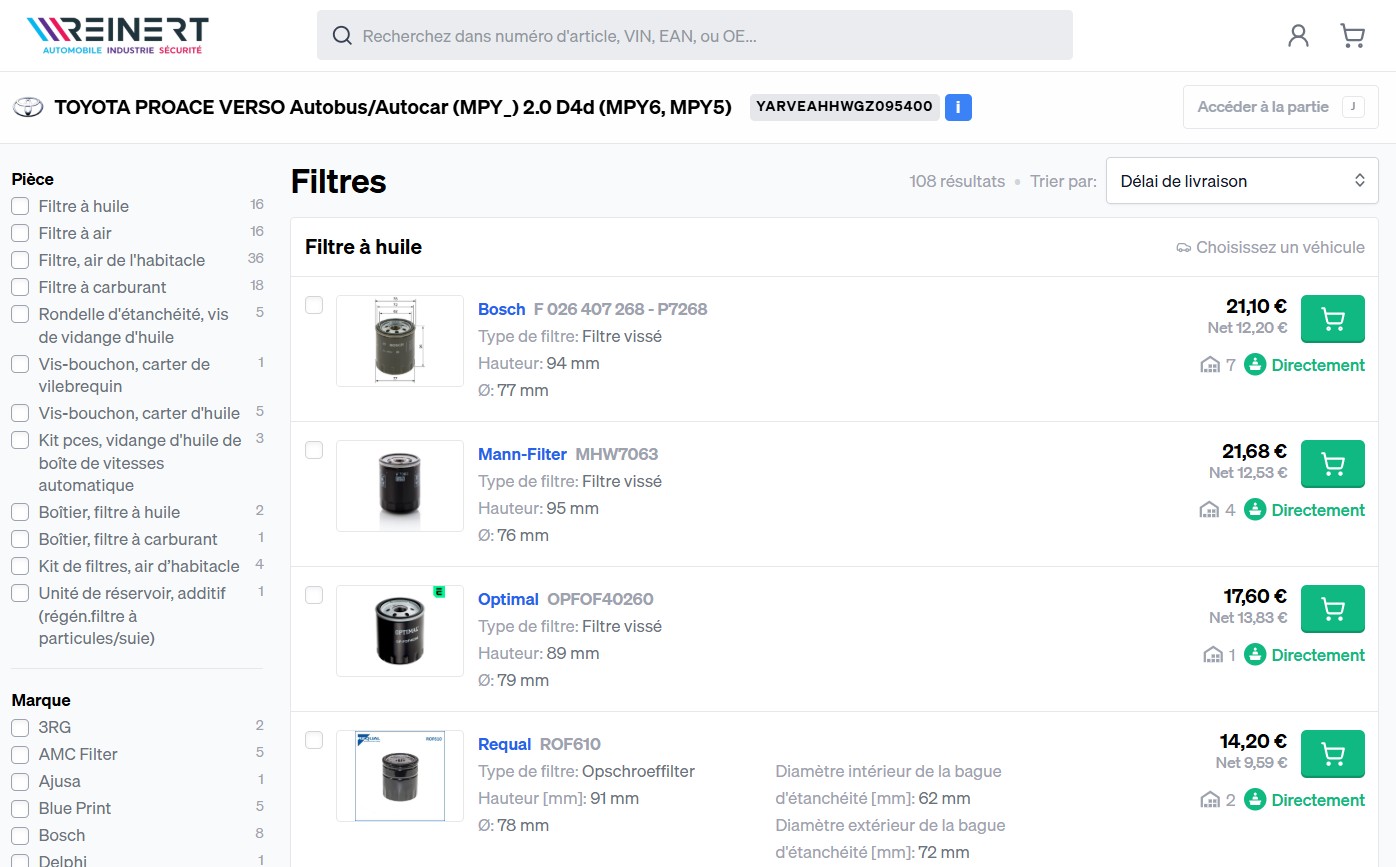Tick the 3RG brand checkbox

point(20,727)
